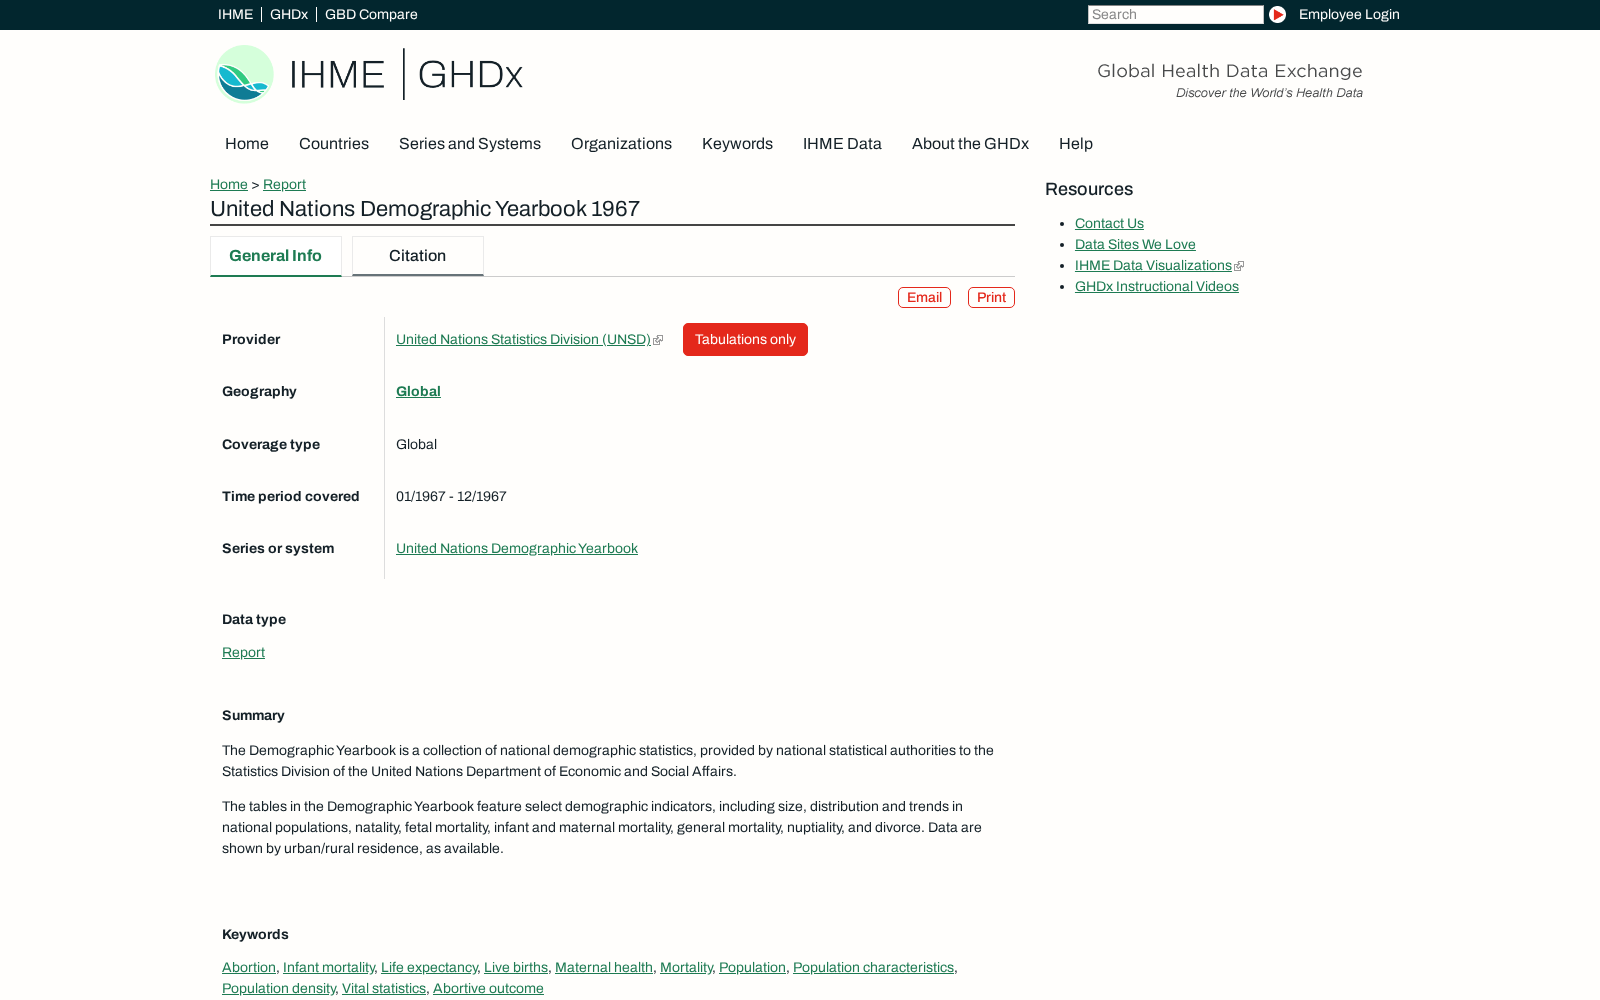Click the Tabulations only red badge

745,340
